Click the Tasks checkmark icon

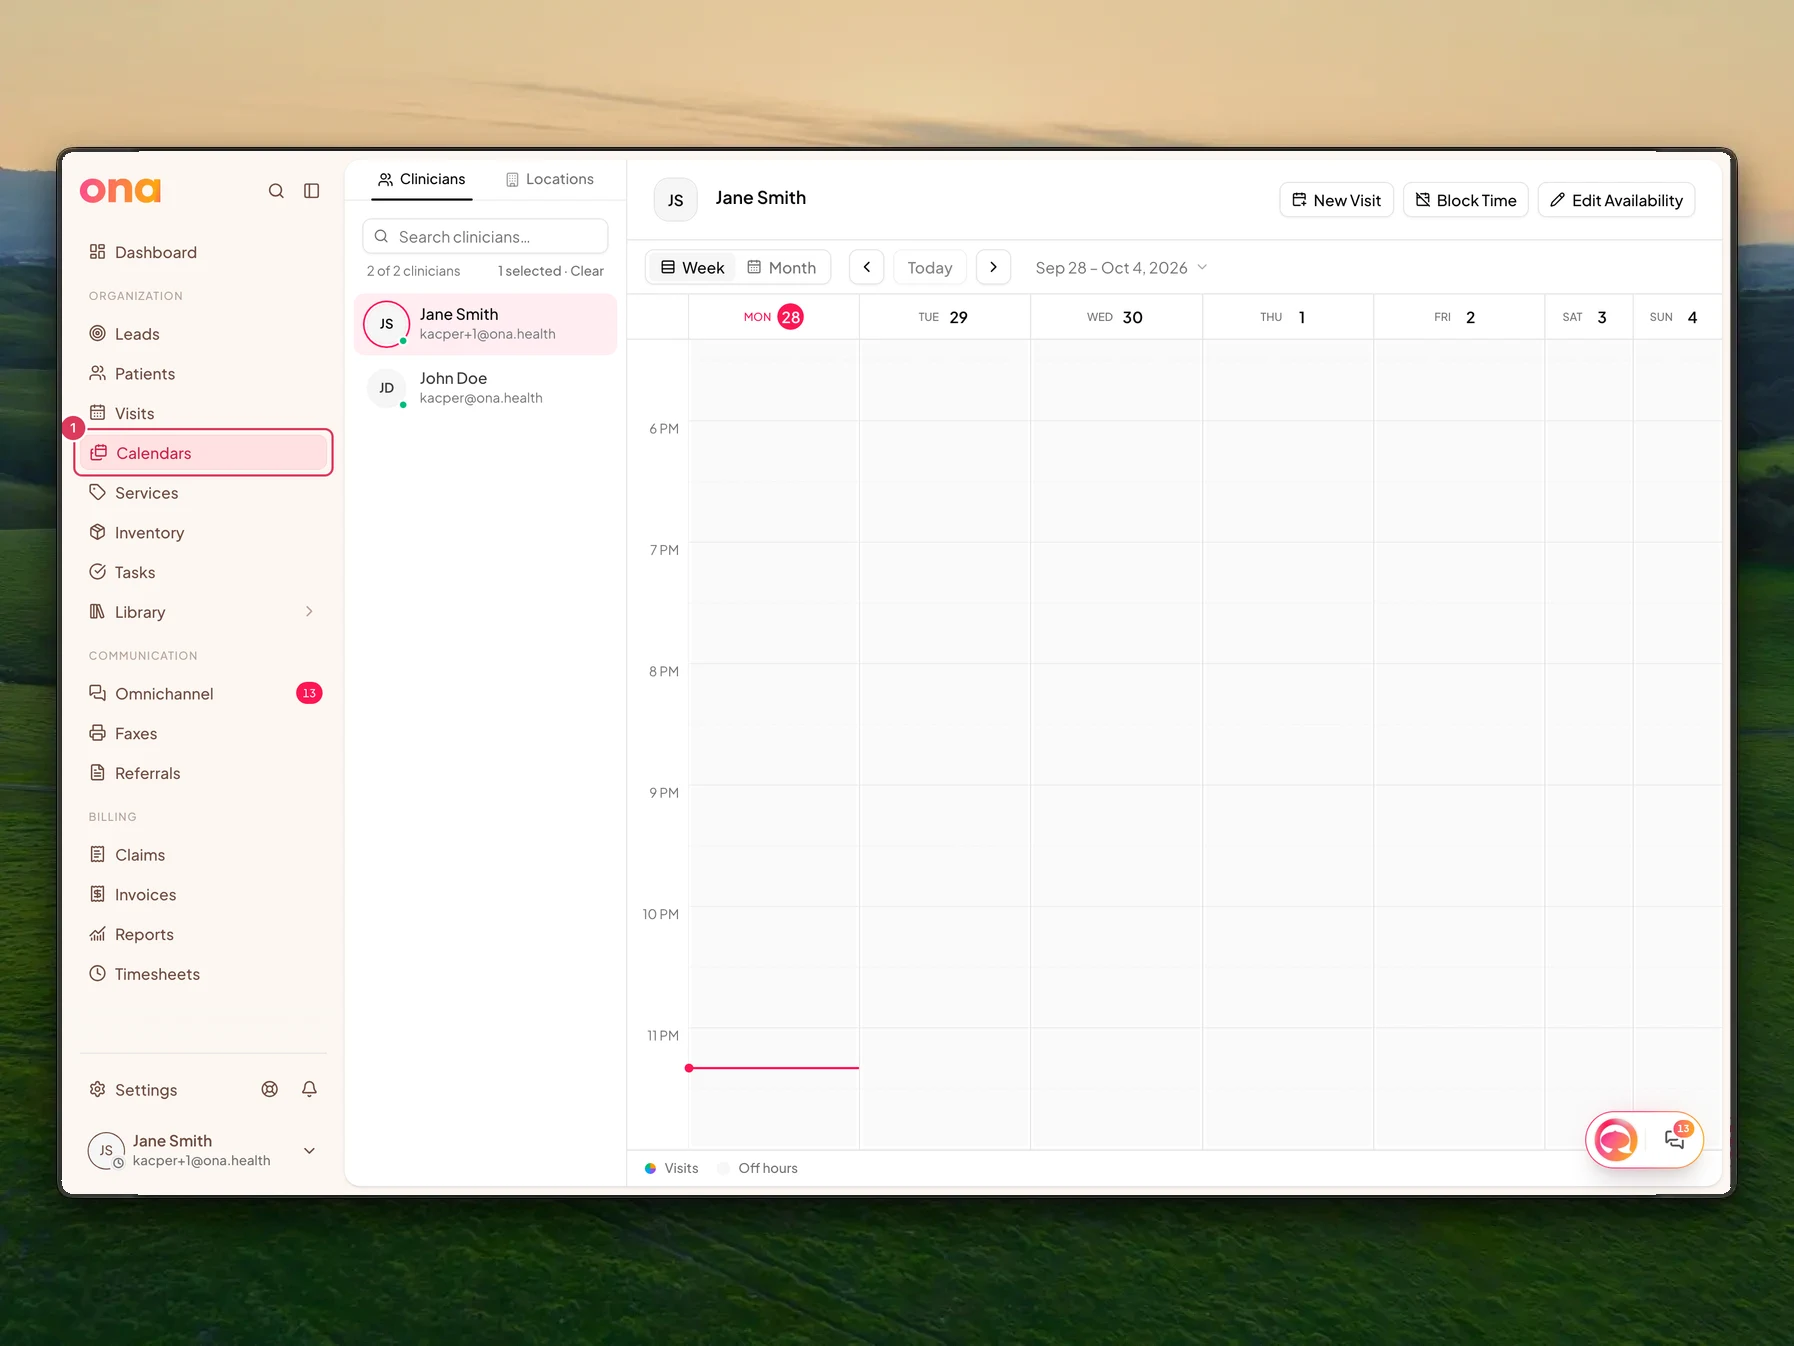click(97, 572)
